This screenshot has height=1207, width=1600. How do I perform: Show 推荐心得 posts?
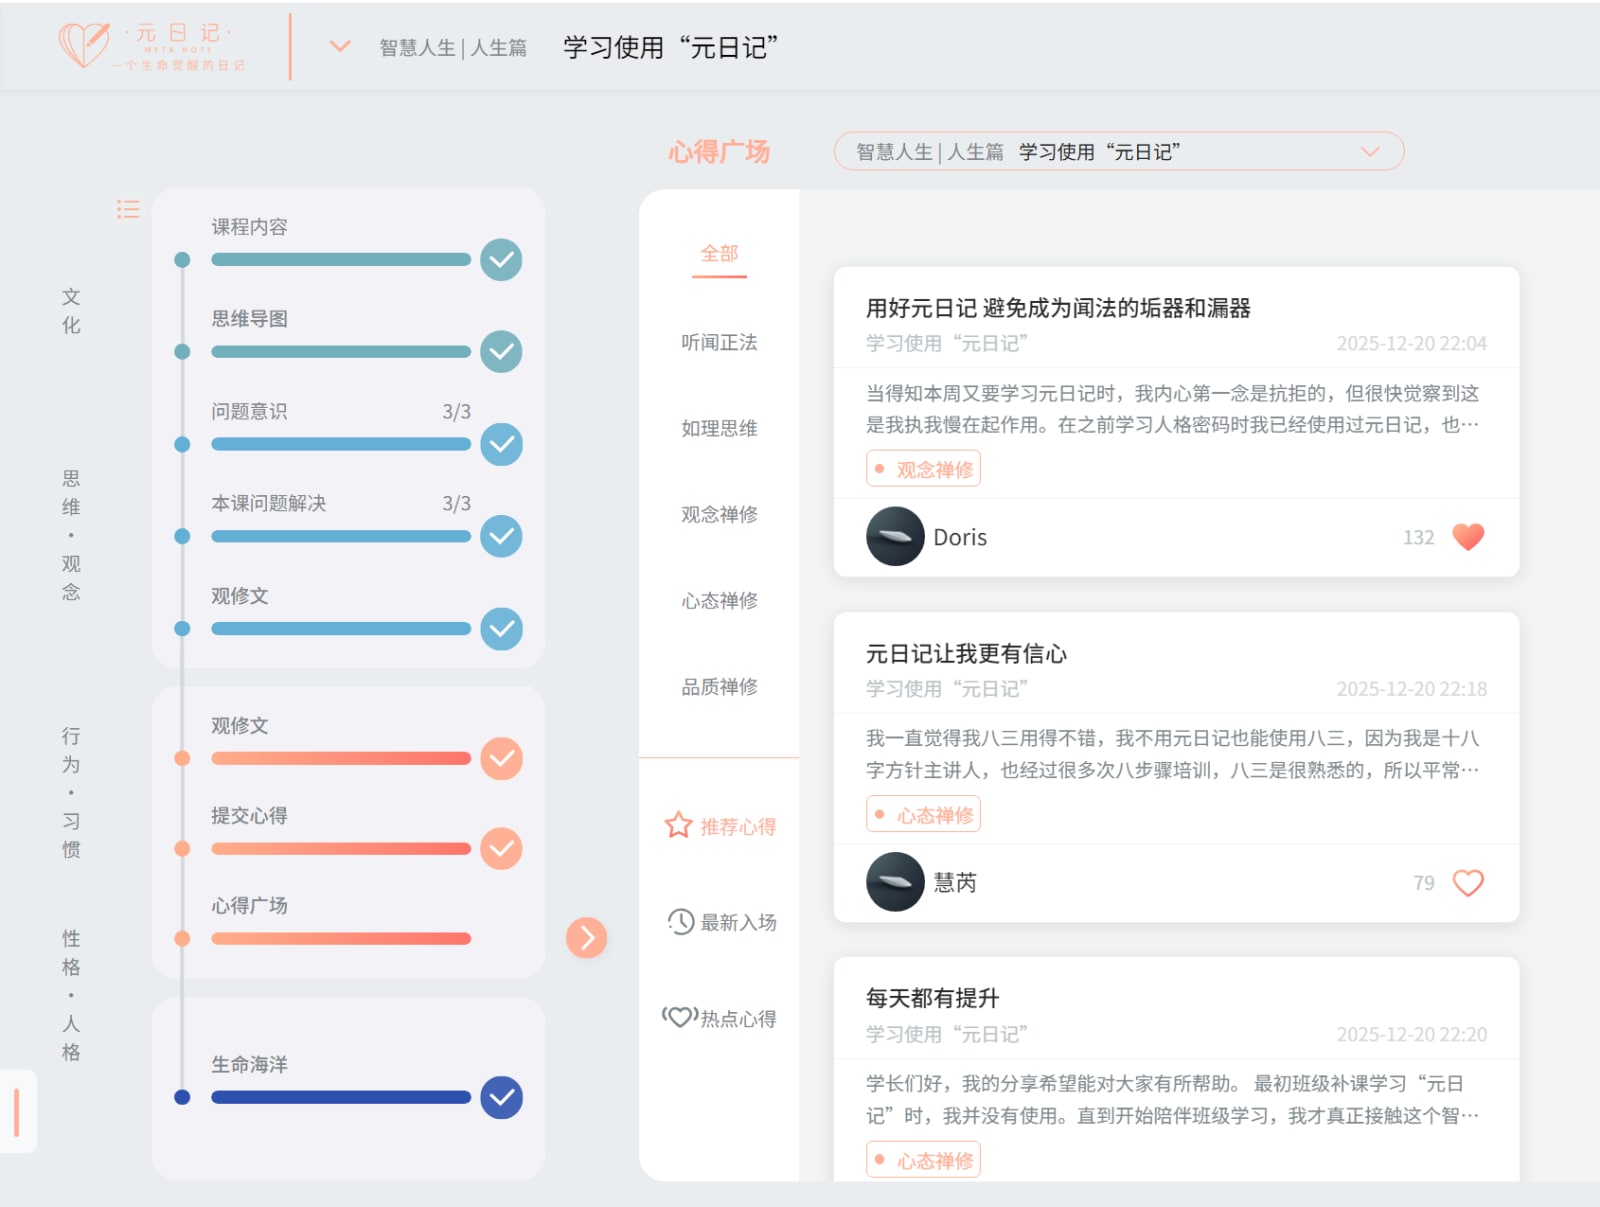720,826
